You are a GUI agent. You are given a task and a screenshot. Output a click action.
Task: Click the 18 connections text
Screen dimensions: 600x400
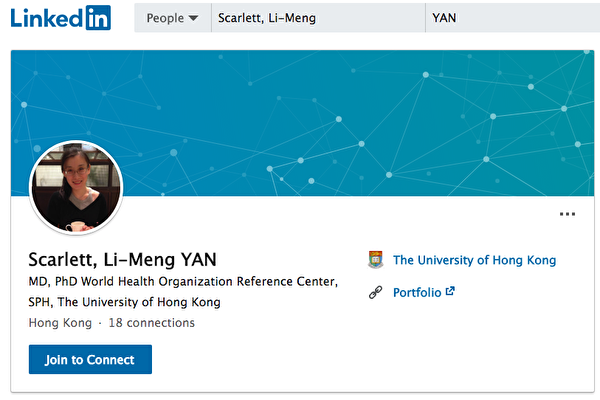coord(151,323)
